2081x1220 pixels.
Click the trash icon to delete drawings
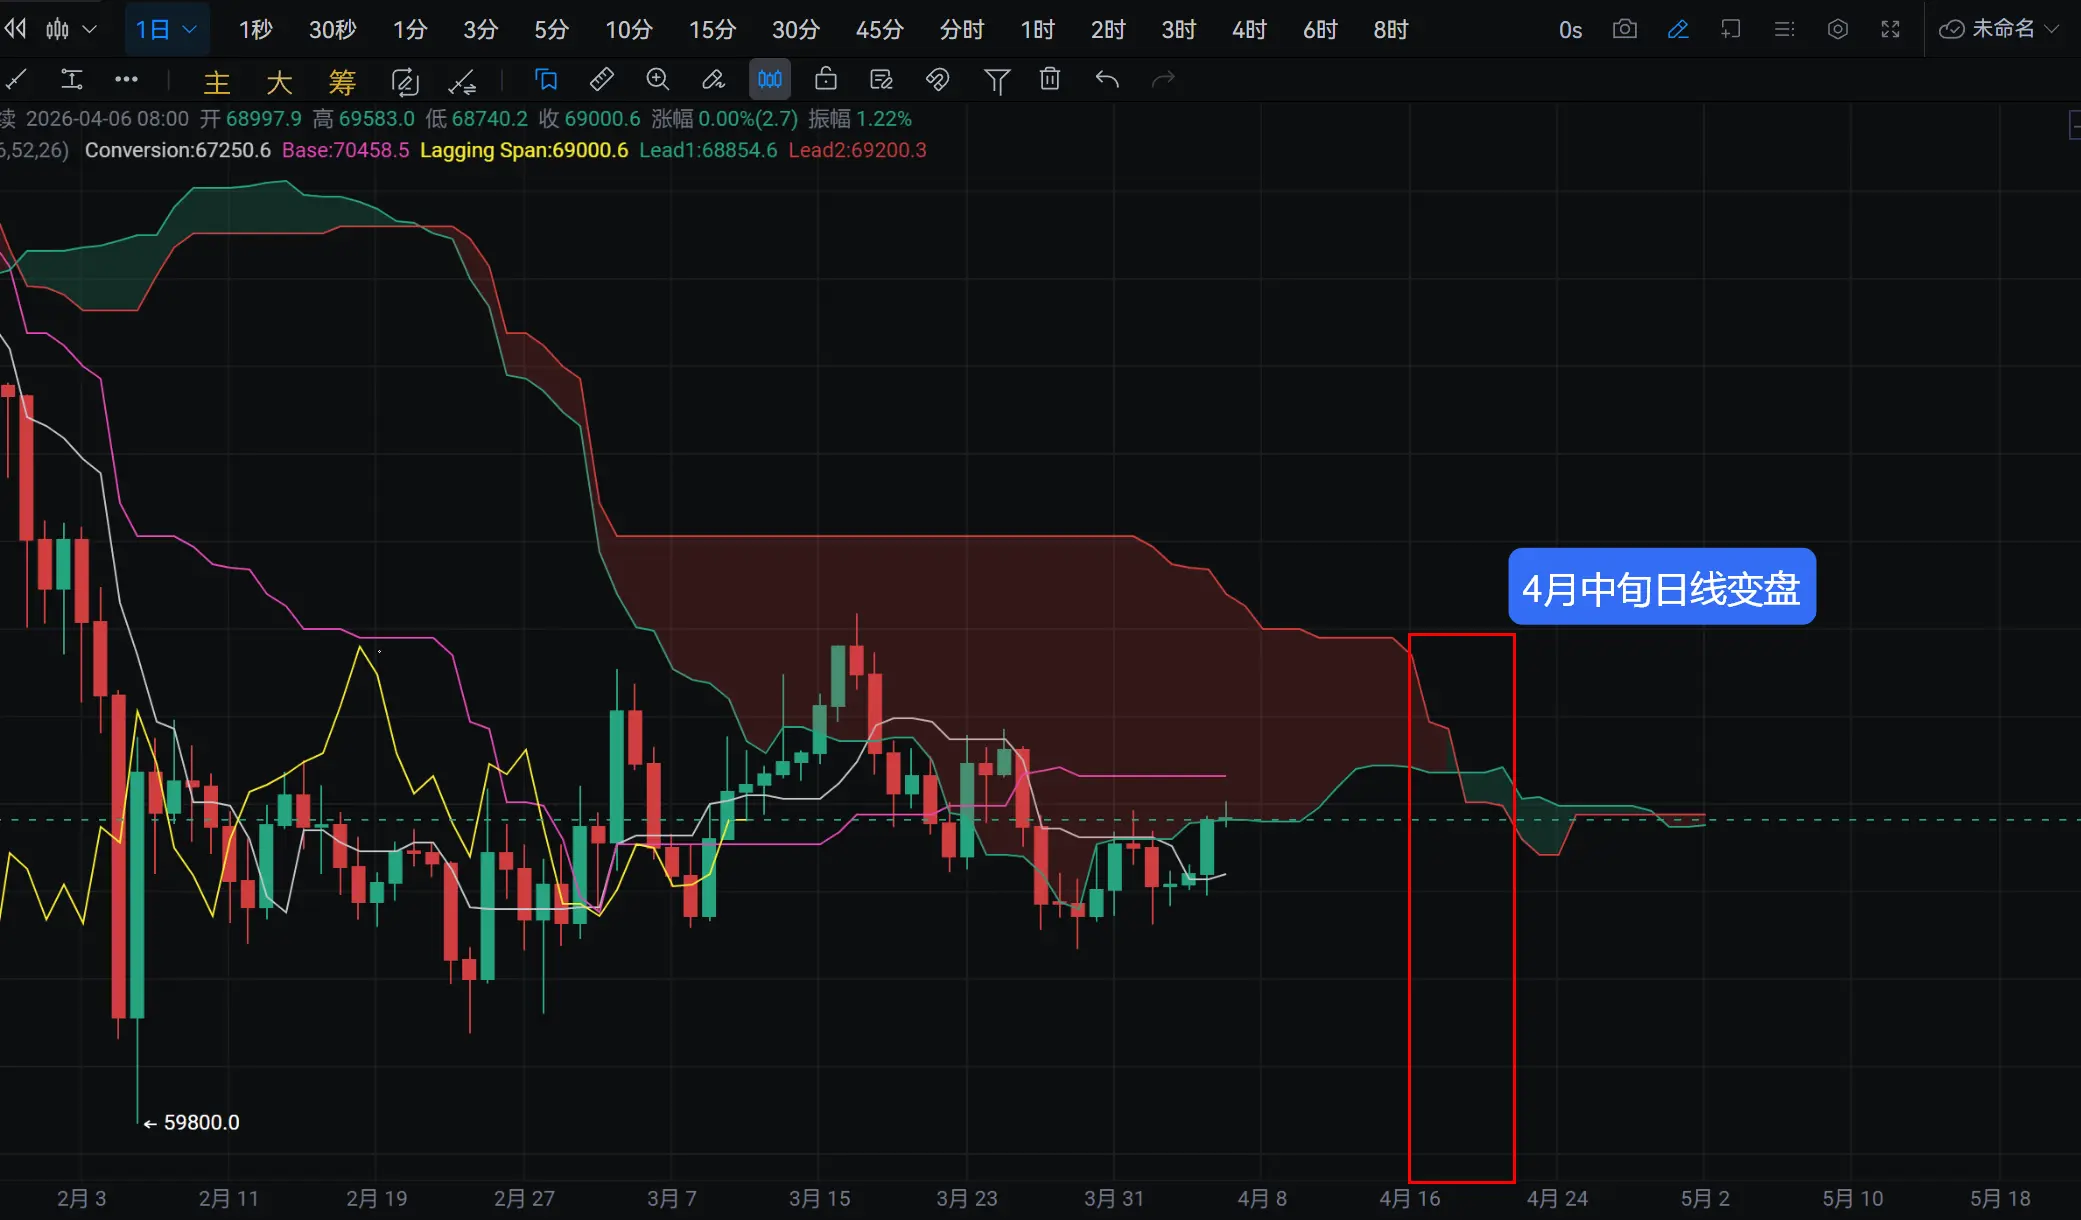tap(1049, 79)
